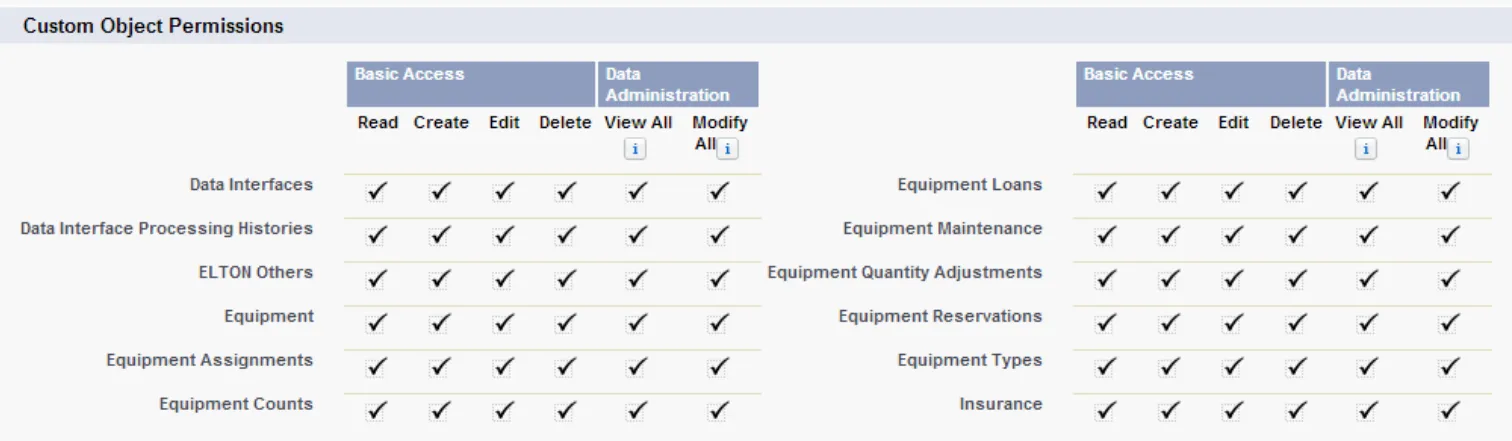This screenshot has height=441, width=1512.
Task: Open Modify All info icon in left table
Action: tap(727, 148)
